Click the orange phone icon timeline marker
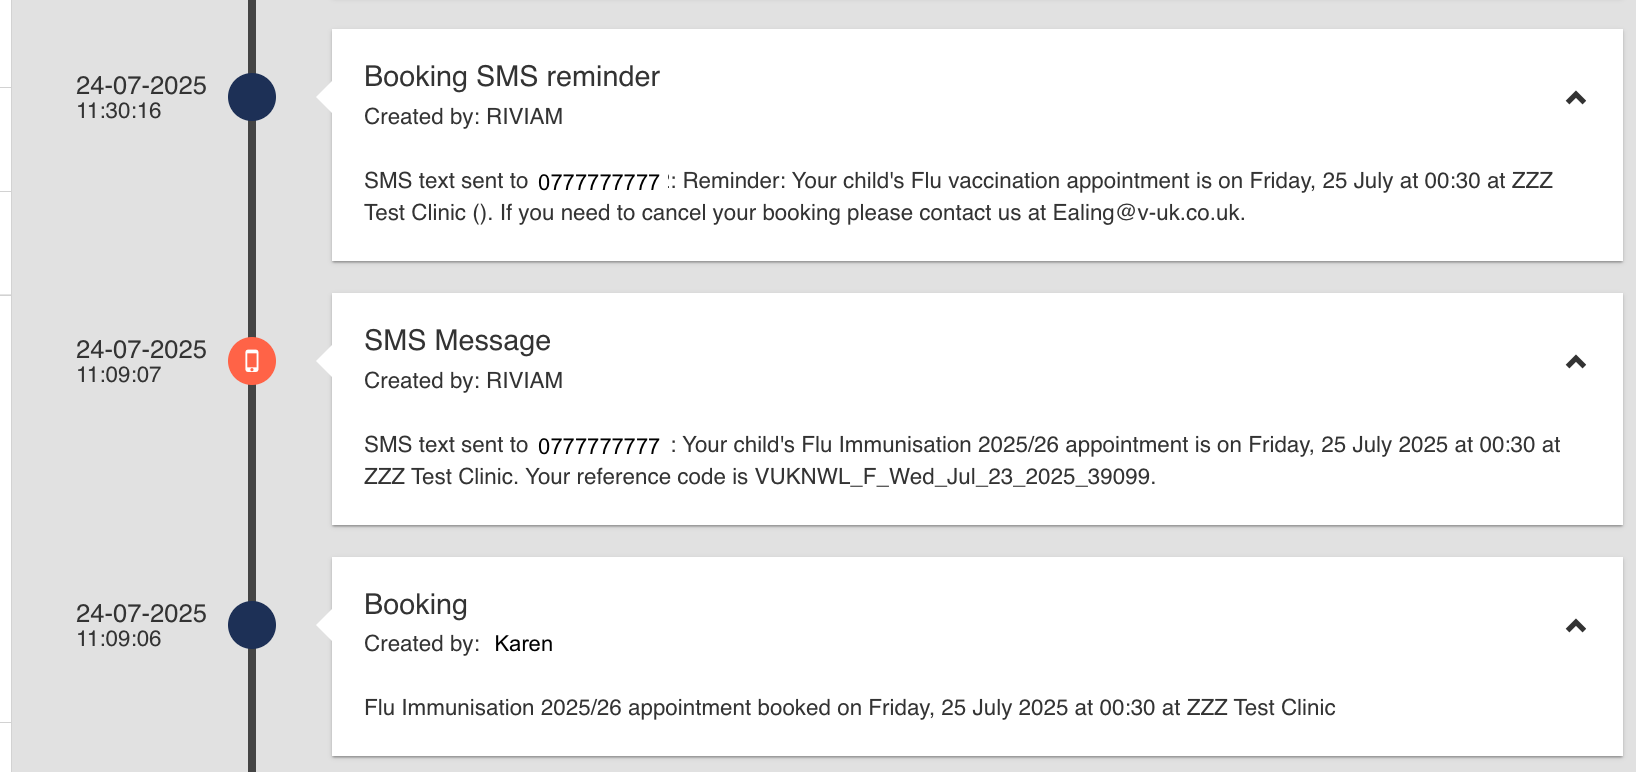The width and height of the screenshot is (1636, 772). pos(252,361)
